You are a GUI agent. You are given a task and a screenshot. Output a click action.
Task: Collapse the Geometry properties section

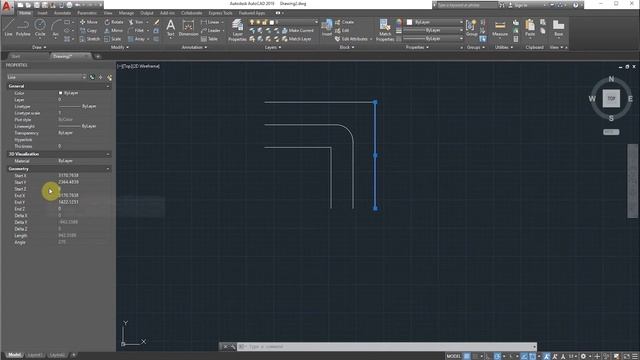(x=108, y=169)
